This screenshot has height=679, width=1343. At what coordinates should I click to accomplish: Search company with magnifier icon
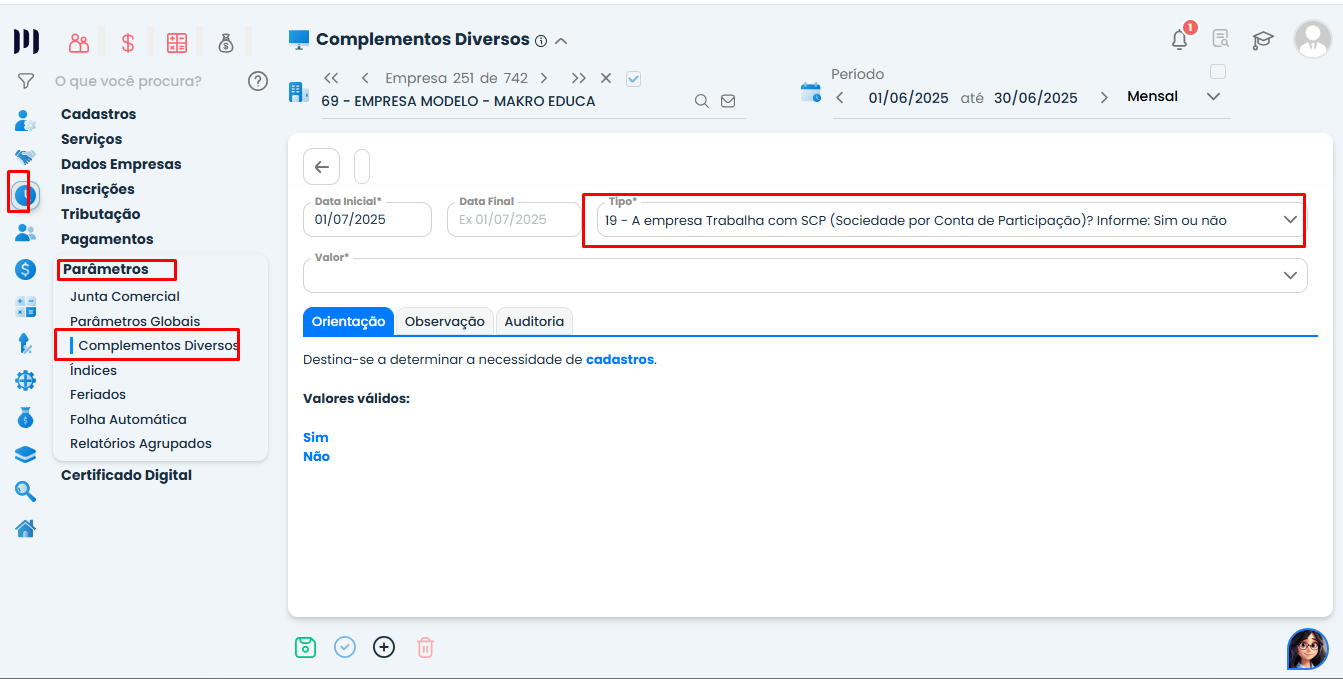tap(702, 101)
